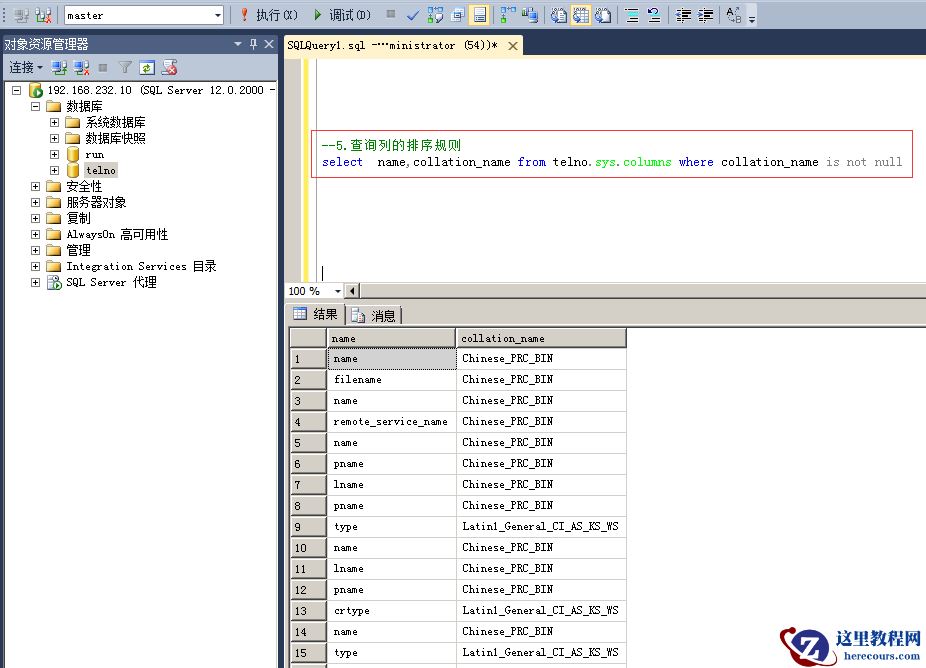
Task: Open the 100% zoom level dropdown
Action: pos(337,291)
